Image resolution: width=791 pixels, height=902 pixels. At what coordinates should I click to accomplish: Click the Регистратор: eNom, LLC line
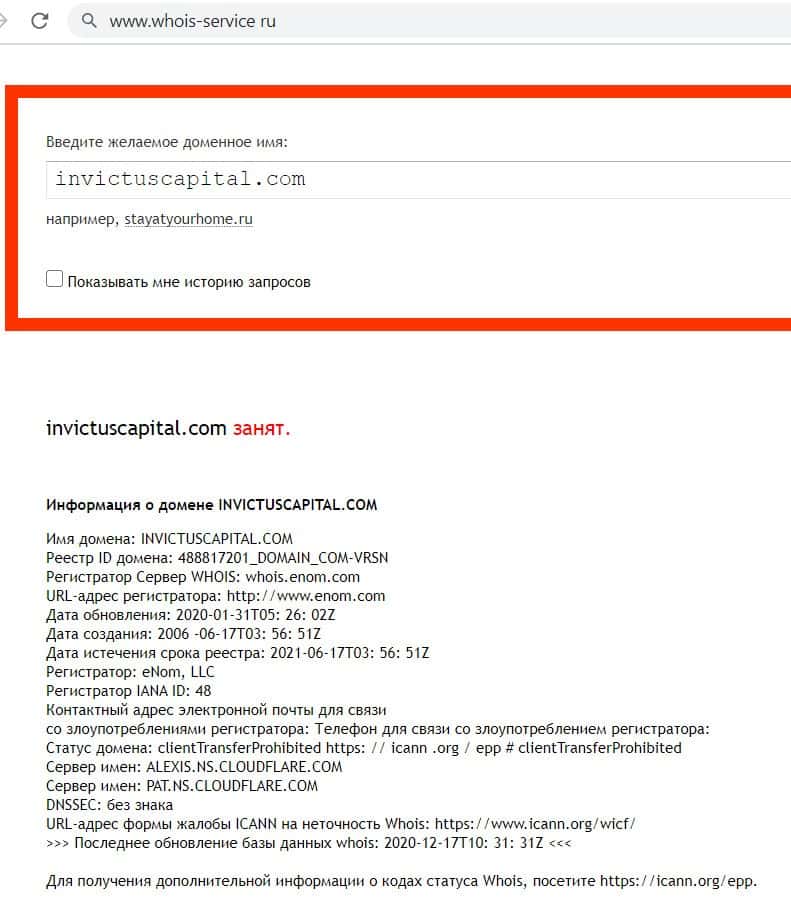(x=130, y=672)
